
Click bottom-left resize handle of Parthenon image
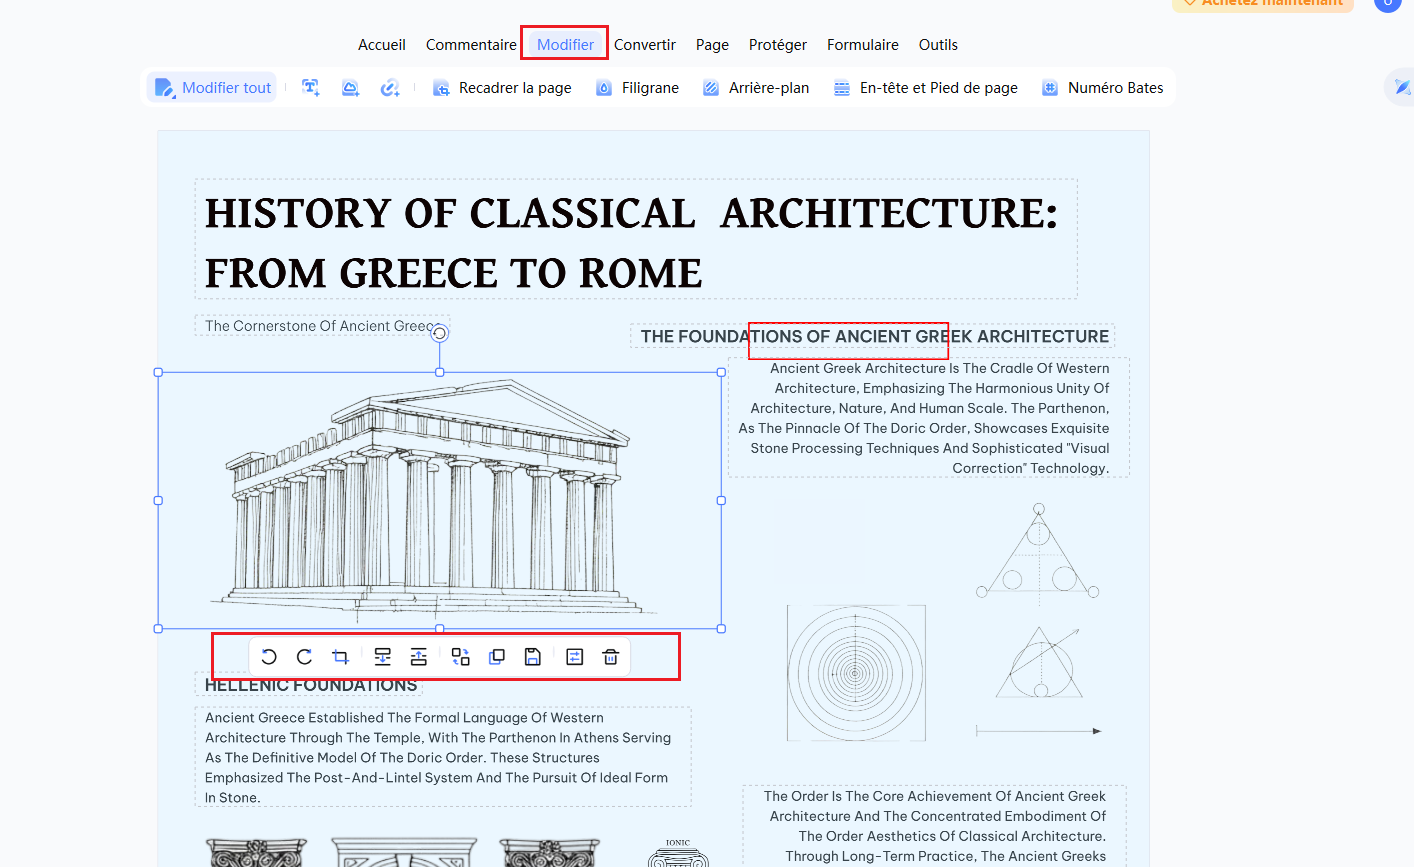(158, 629)
